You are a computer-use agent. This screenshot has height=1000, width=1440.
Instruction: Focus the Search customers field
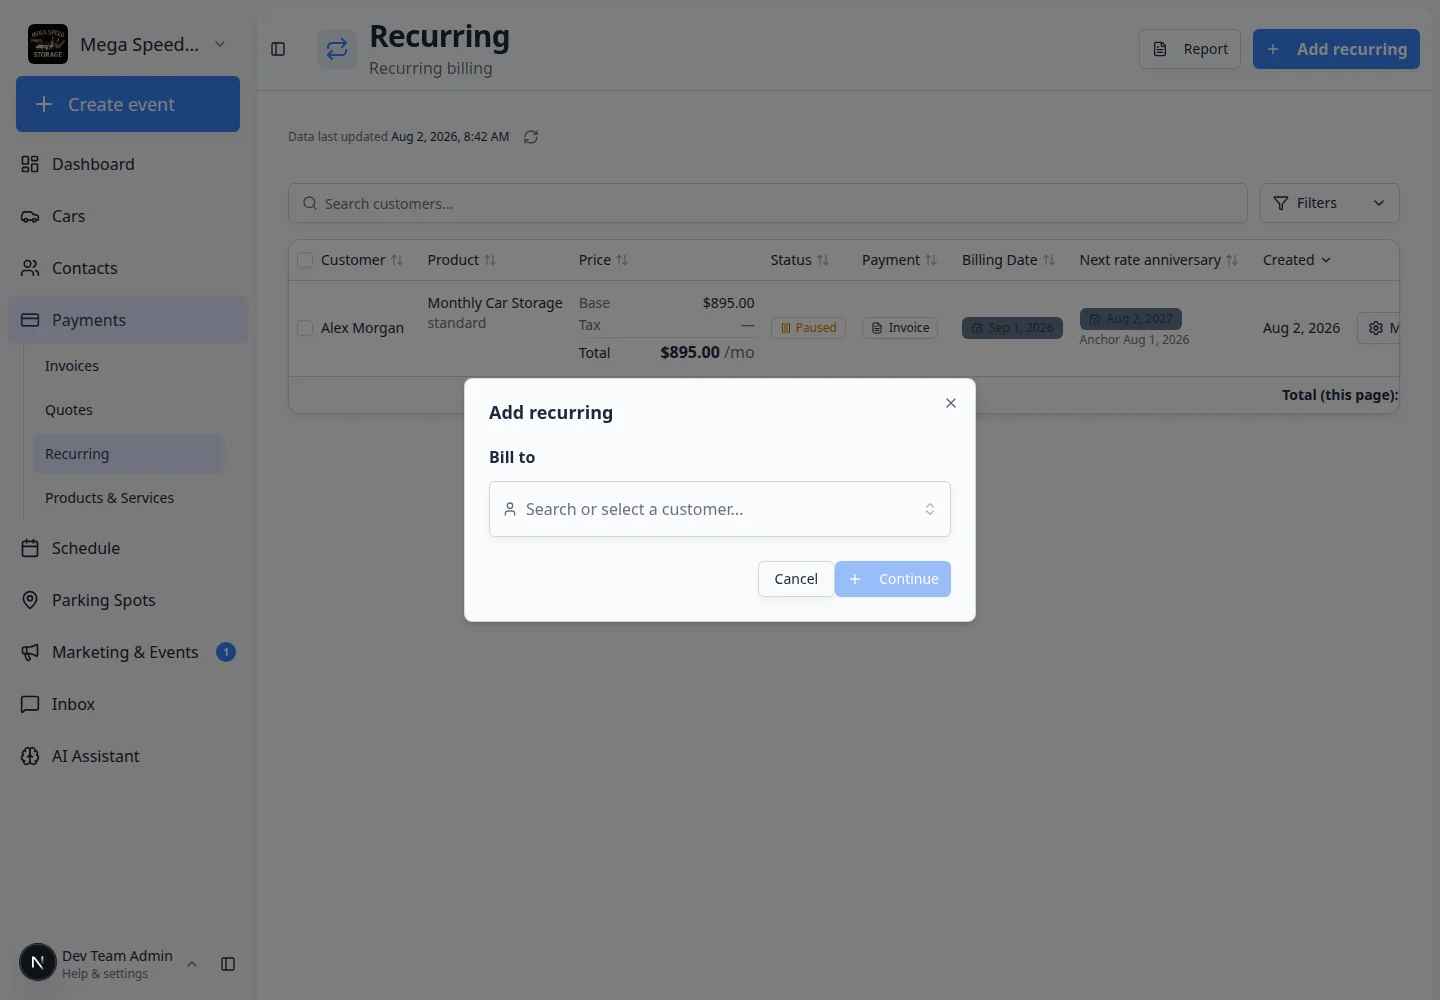click(x=767, y=203)
